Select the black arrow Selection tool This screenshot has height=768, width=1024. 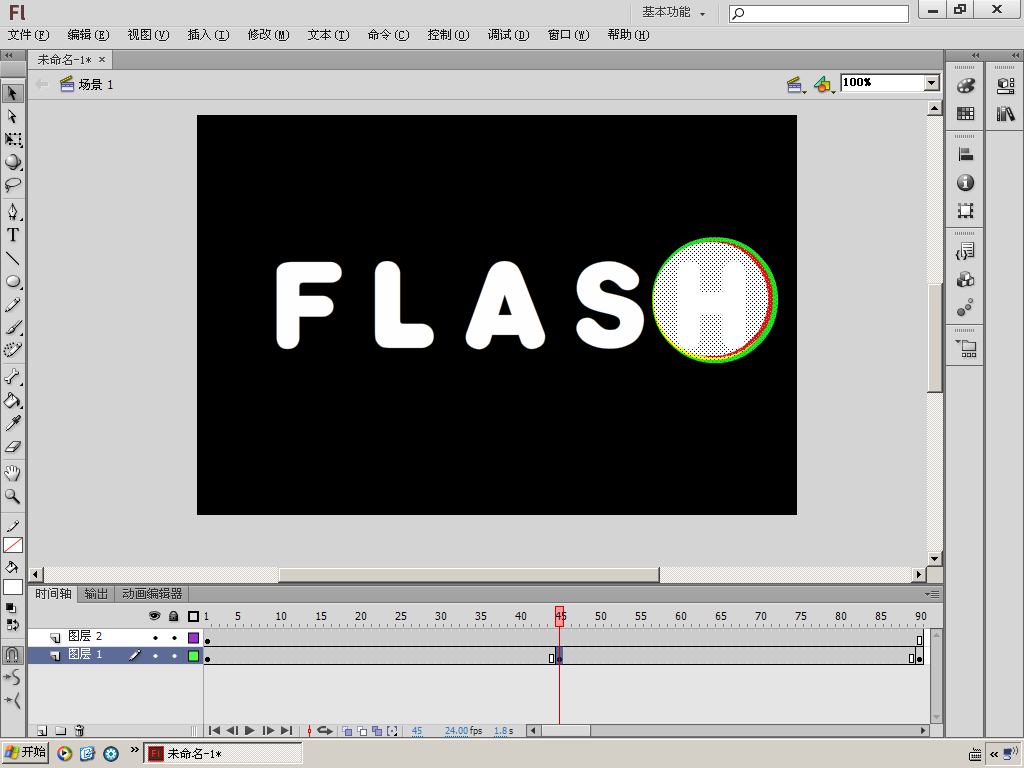[12, 93]
